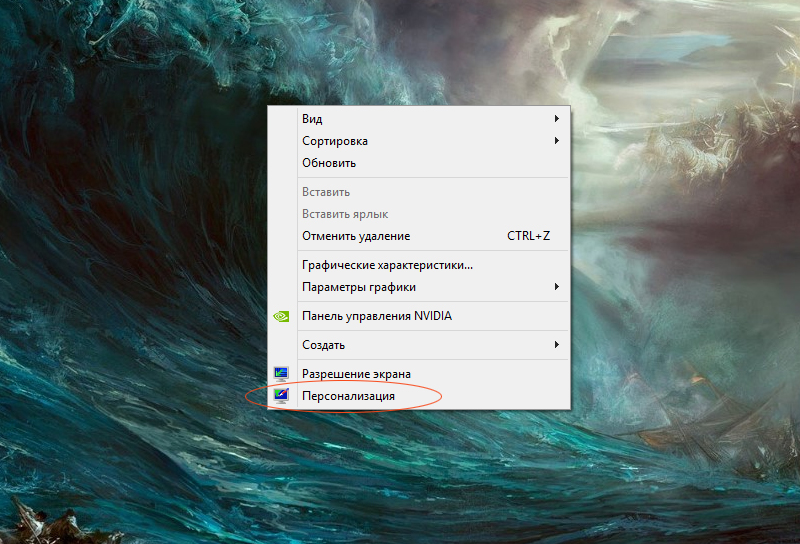Click the Персонализация monitor icon
This screenshot has width=800, height=544.
(281, 396)
